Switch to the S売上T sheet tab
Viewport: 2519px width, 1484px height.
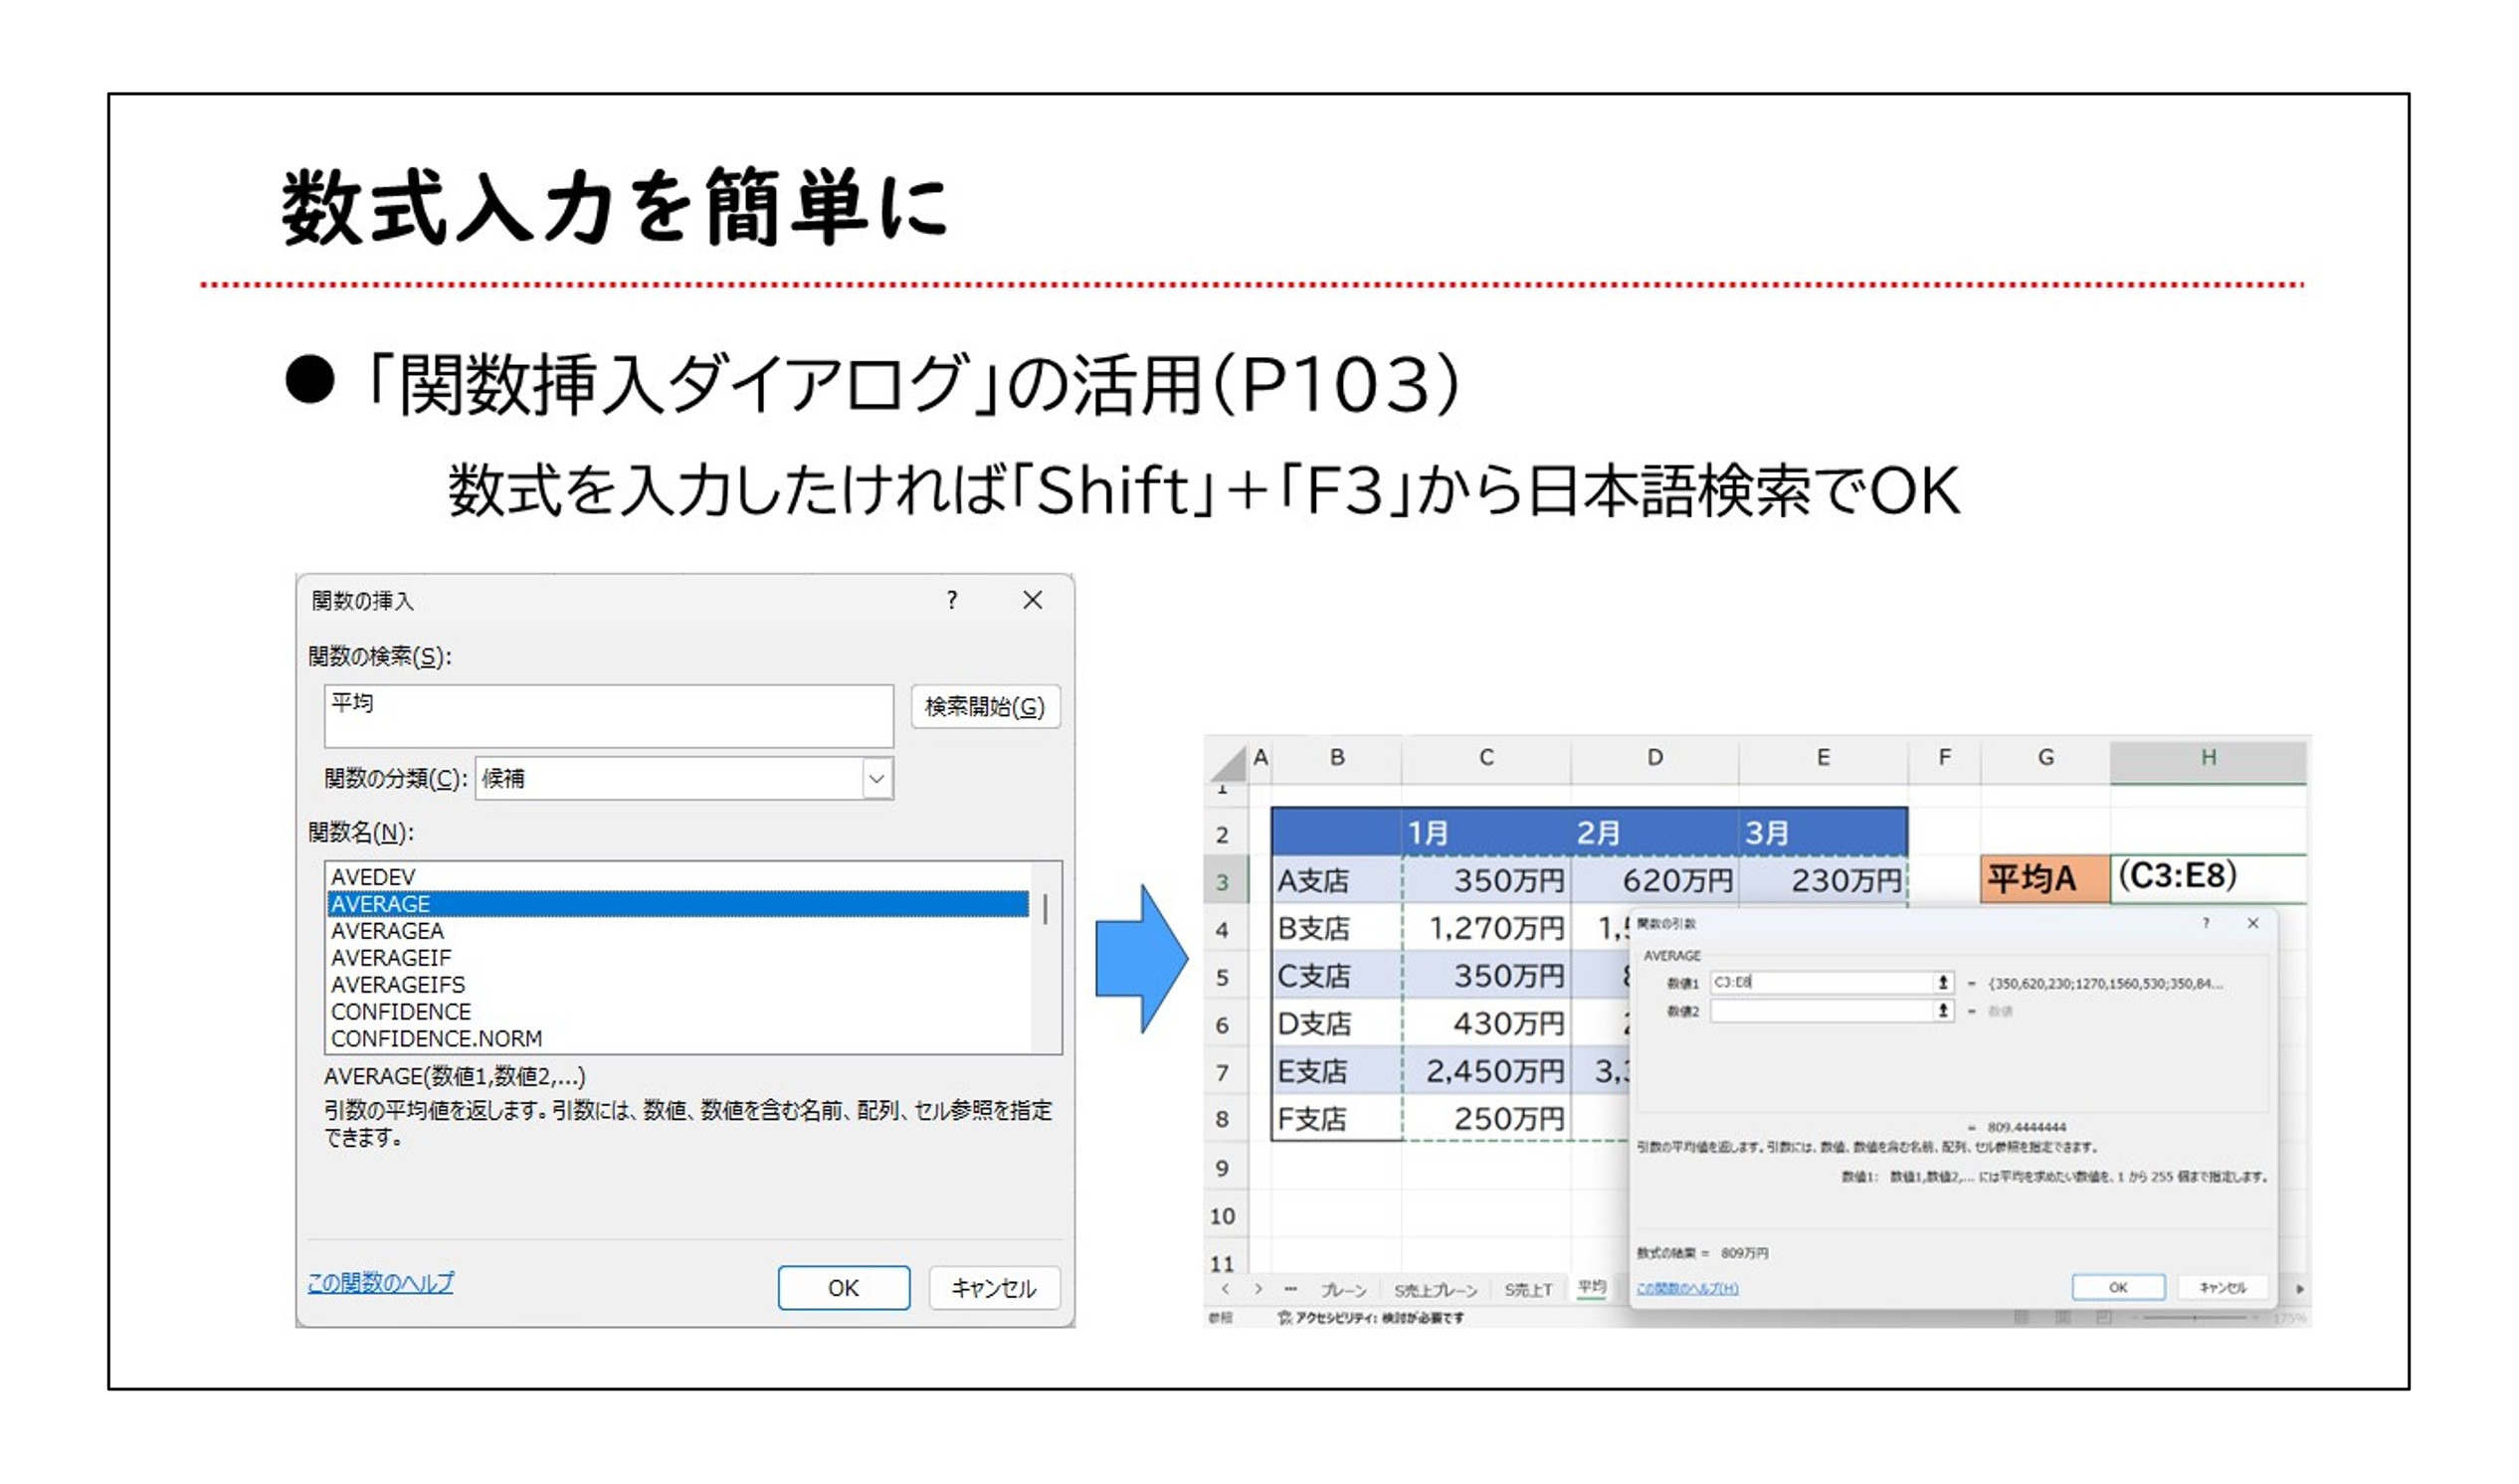[1527, 1290]
